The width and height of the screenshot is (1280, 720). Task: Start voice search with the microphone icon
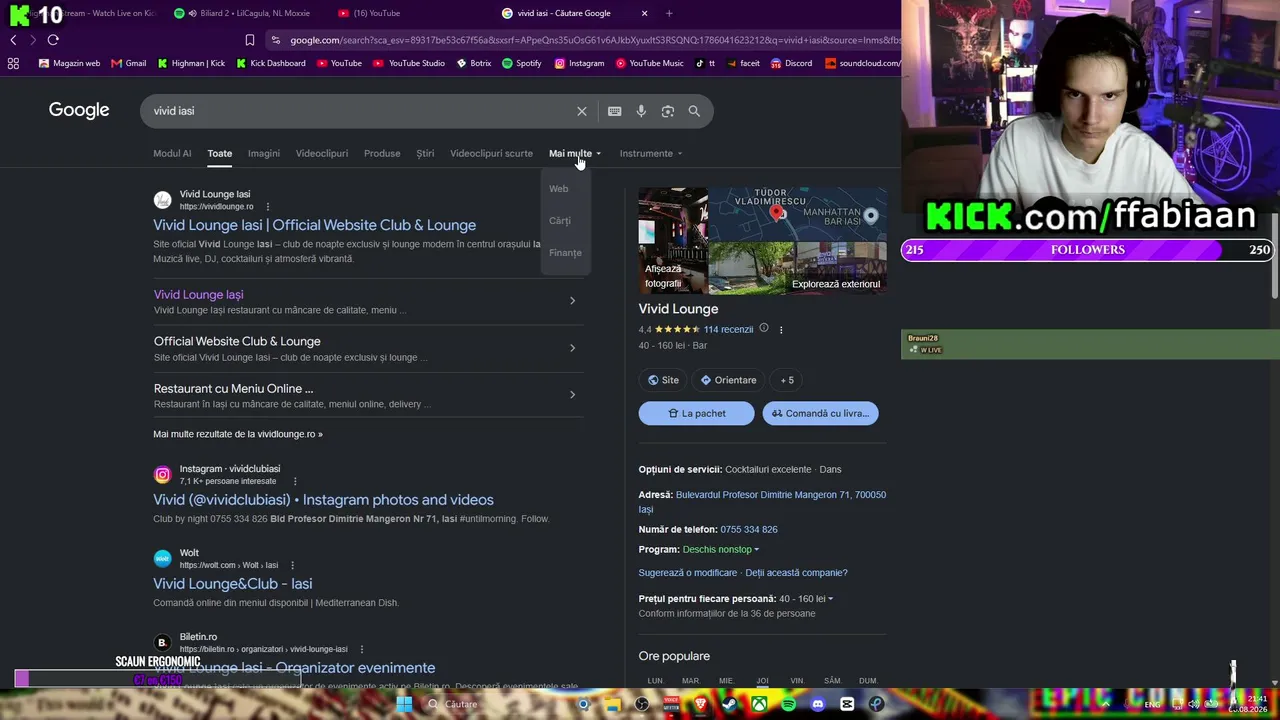[641, 111]
